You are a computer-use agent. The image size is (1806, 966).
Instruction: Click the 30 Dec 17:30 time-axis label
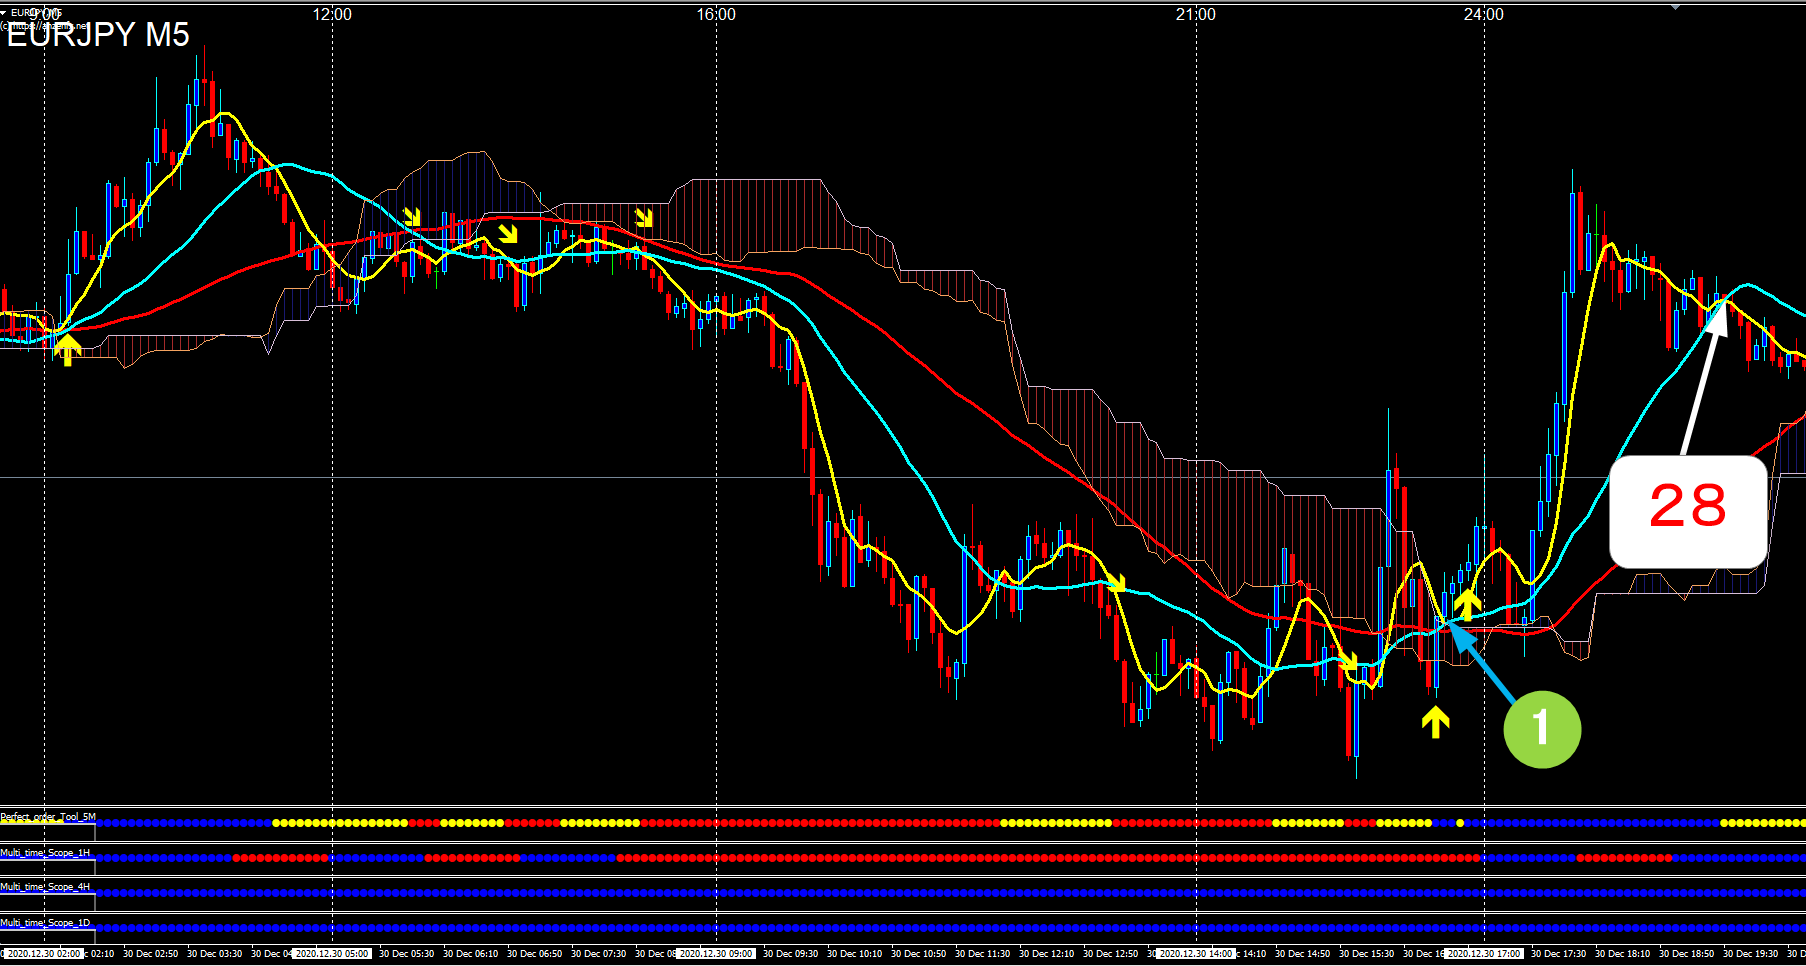[x=1558, y=954]
